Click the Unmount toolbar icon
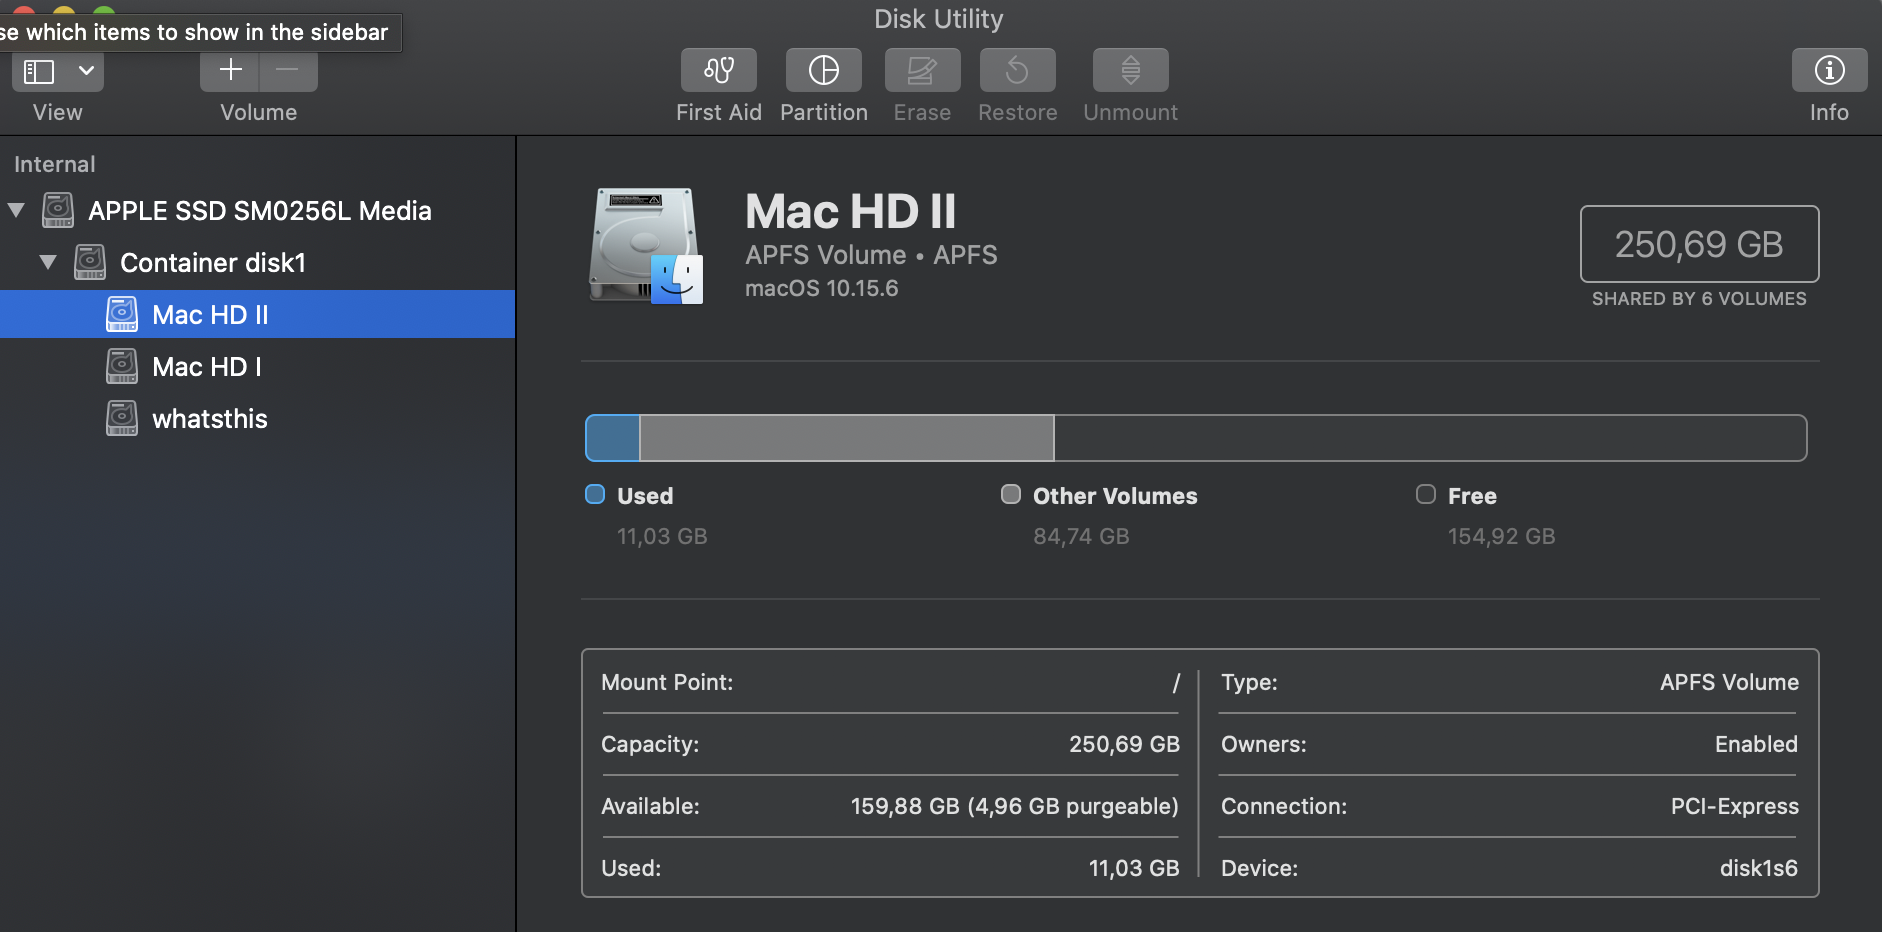The image size is (1882, 932). click(1130, 70)
